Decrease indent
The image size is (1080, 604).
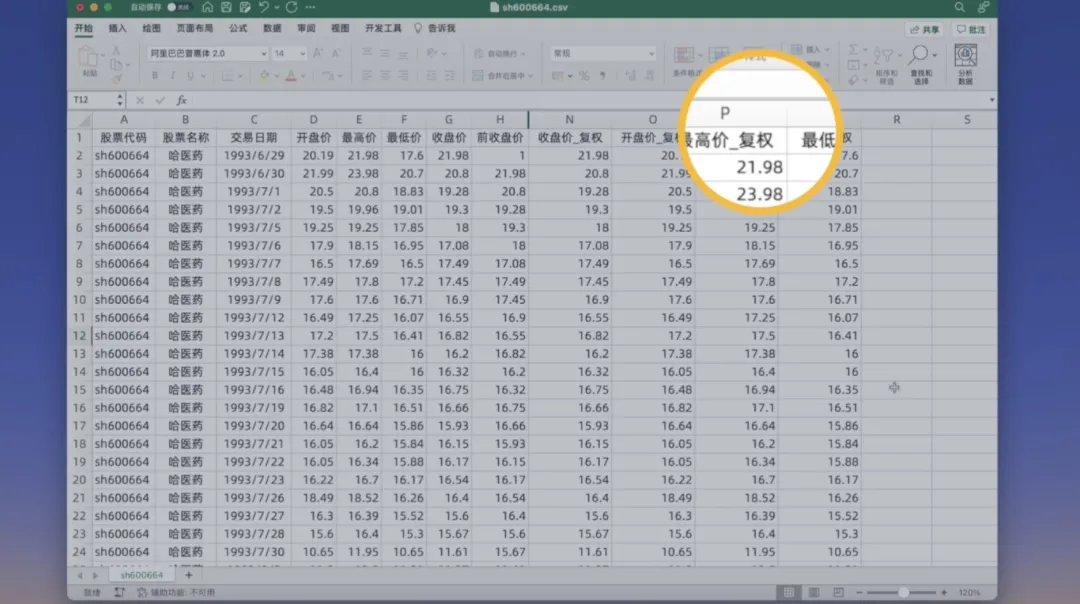[431, 76]
